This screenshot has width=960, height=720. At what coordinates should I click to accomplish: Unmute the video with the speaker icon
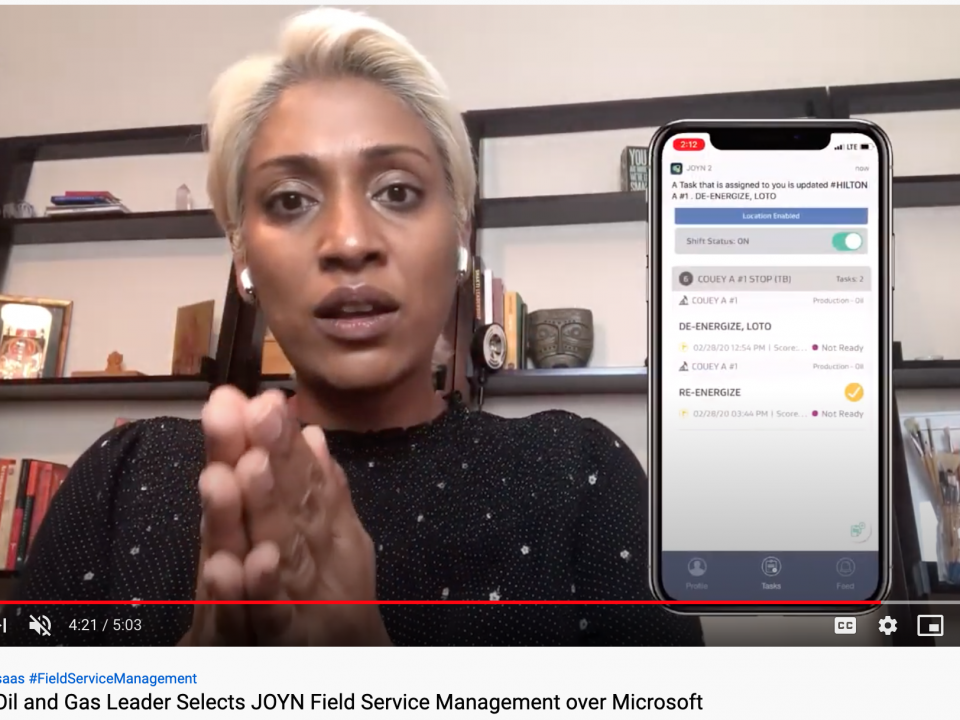point(40,625)
